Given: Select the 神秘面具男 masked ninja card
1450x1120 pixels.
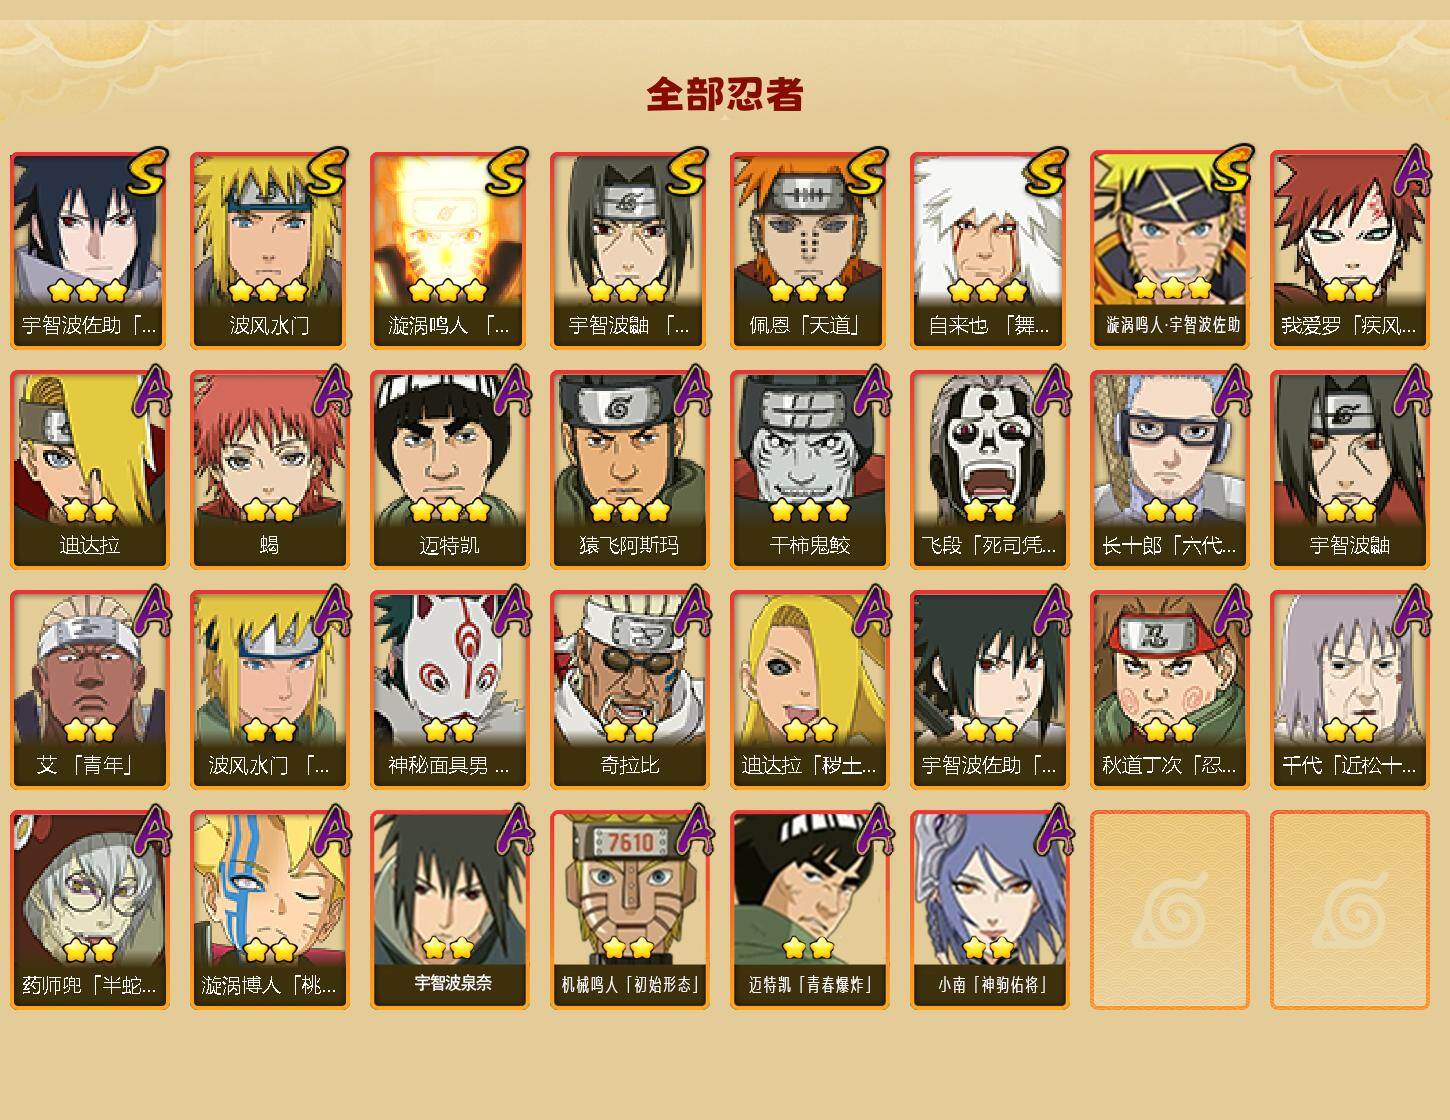Looking at the screenshot, I should click(449, 690).
